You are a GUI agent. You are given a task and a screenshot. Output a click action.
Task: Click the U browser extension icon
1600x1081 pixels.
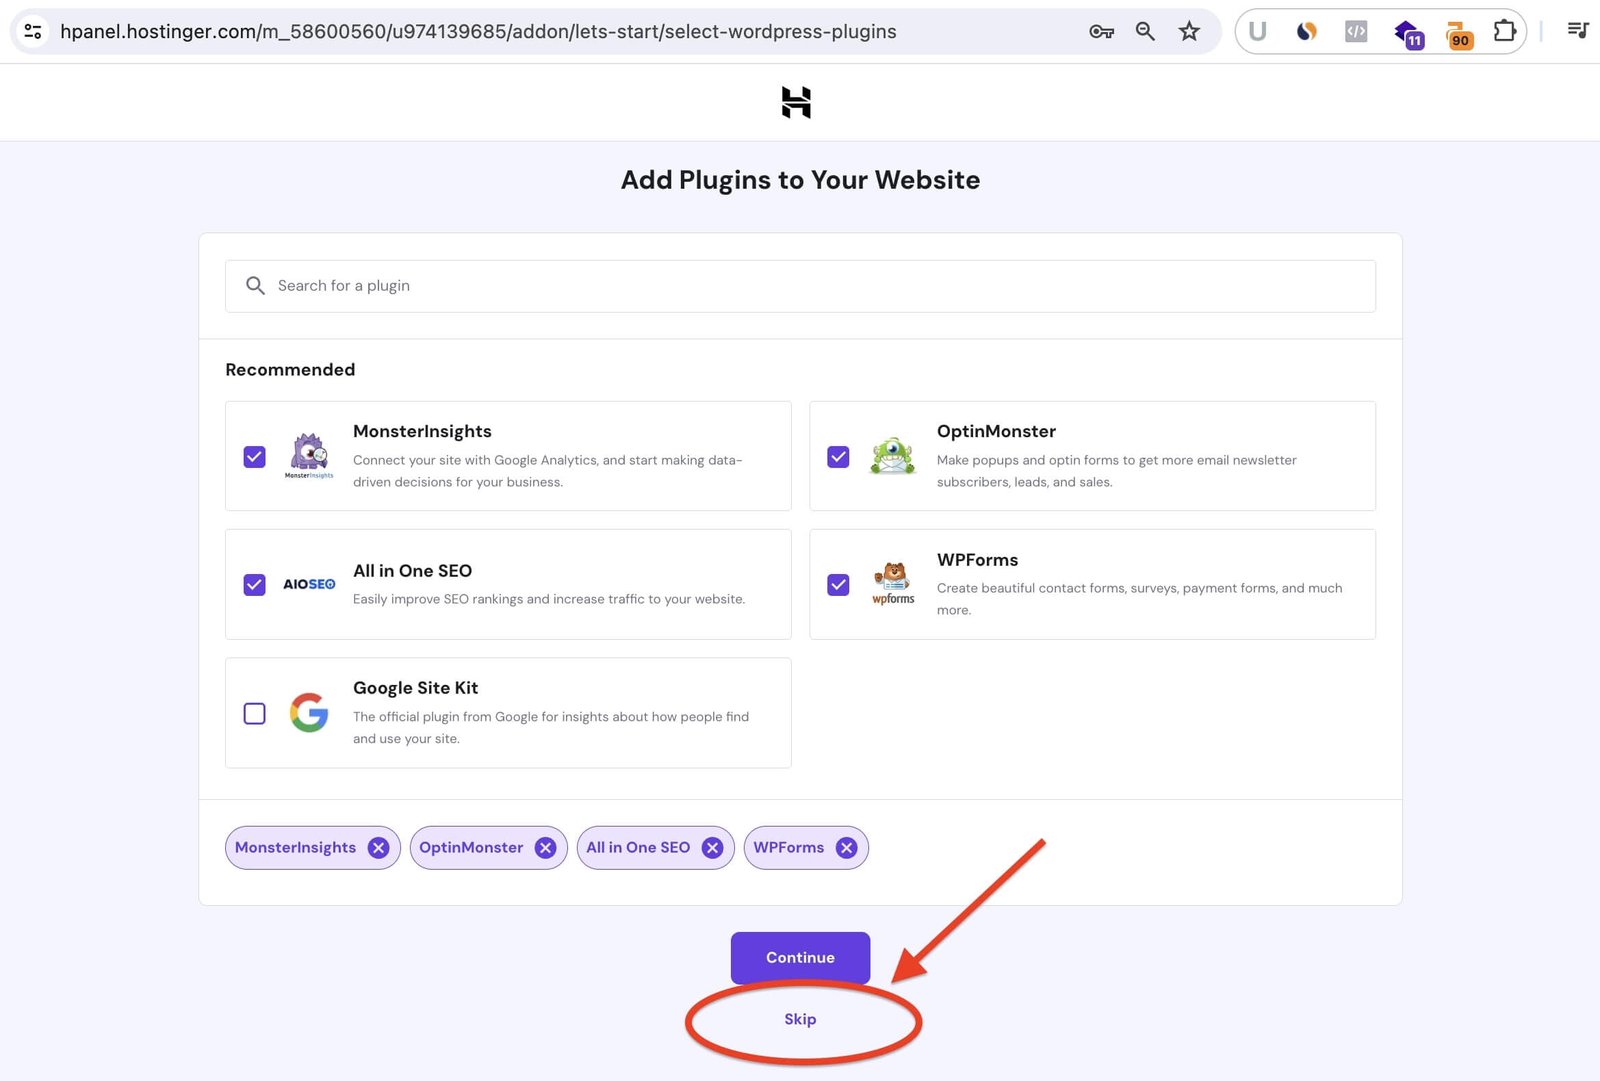[x=1258, y=31]
